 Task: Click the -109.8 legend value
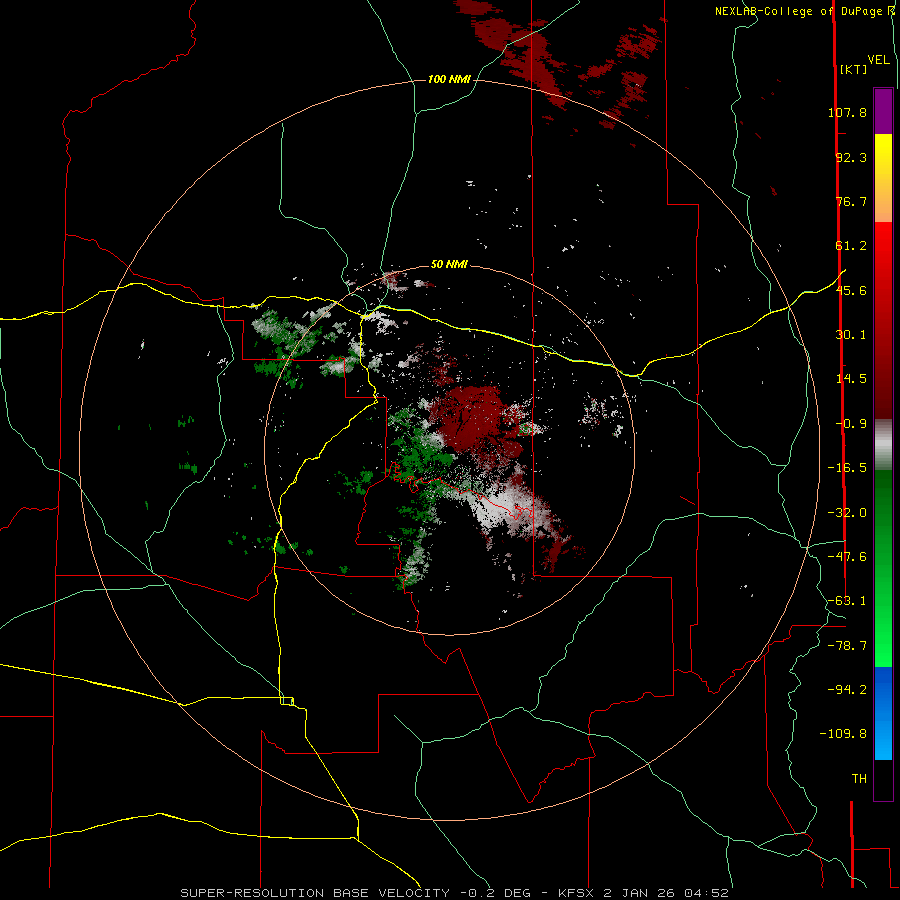point(843,734)
